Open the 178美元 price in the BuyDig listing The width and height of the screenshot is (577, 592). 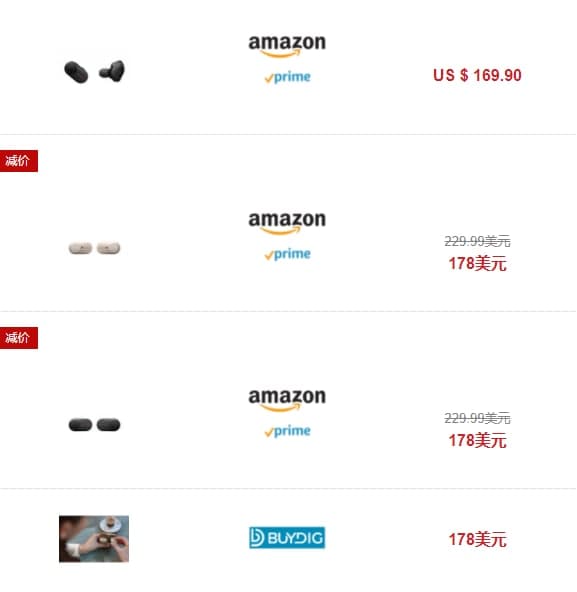477,540
